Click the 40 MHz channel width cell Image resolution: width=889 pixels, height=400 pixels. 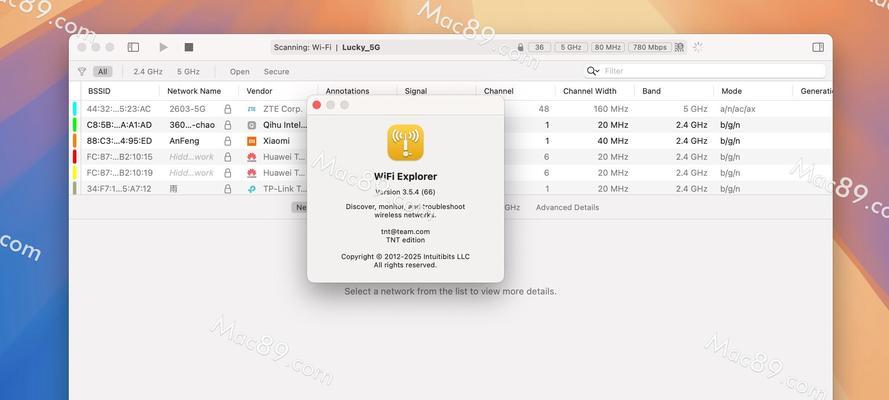click(613, 141)
